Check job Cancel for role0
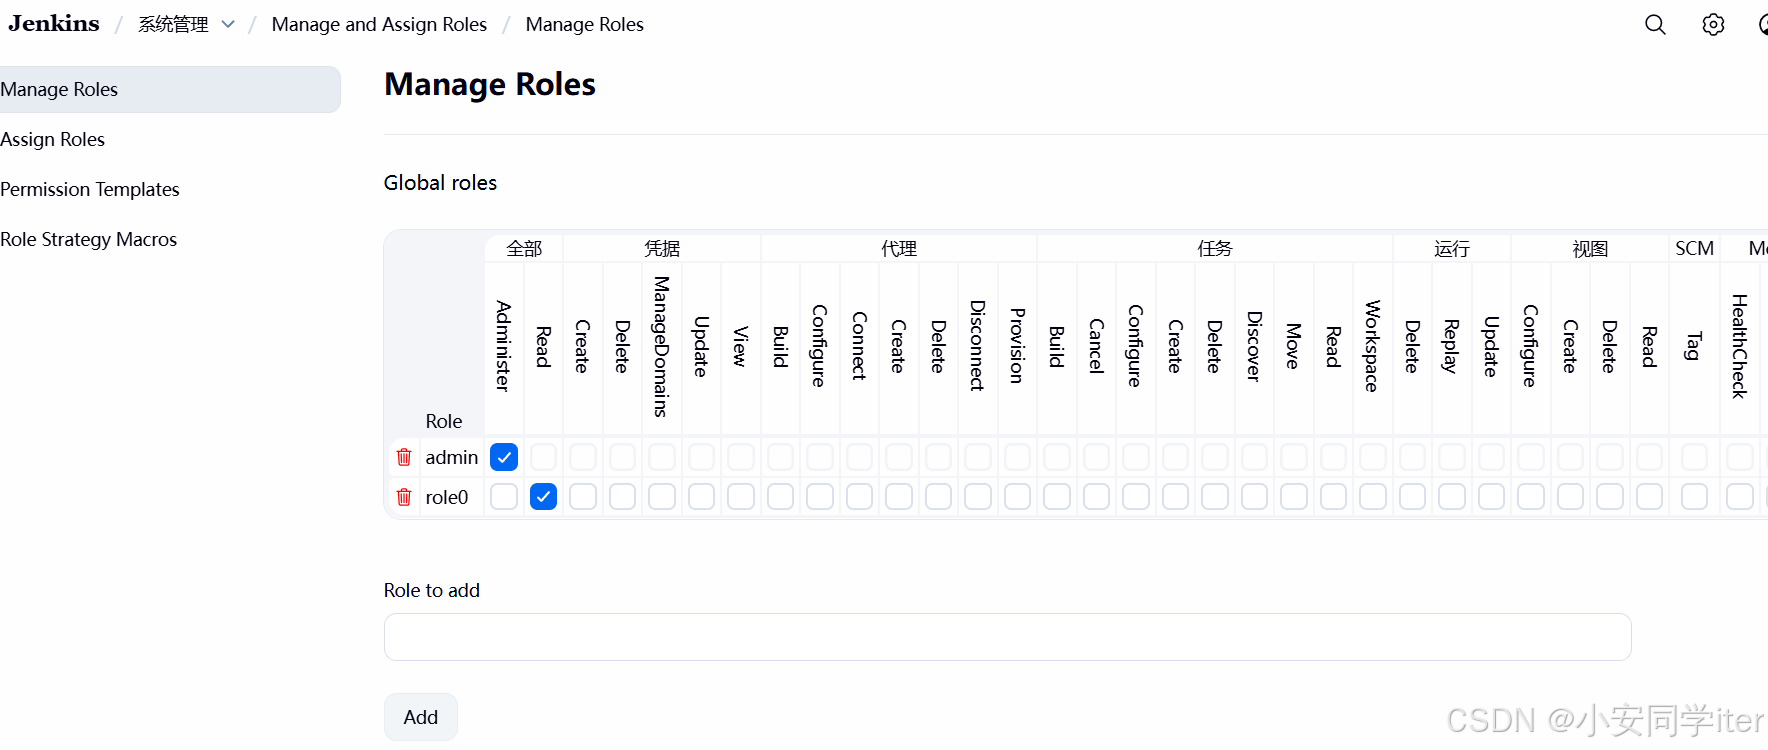The height and width of the screenshot is (750, 1768). [1096, 497]
